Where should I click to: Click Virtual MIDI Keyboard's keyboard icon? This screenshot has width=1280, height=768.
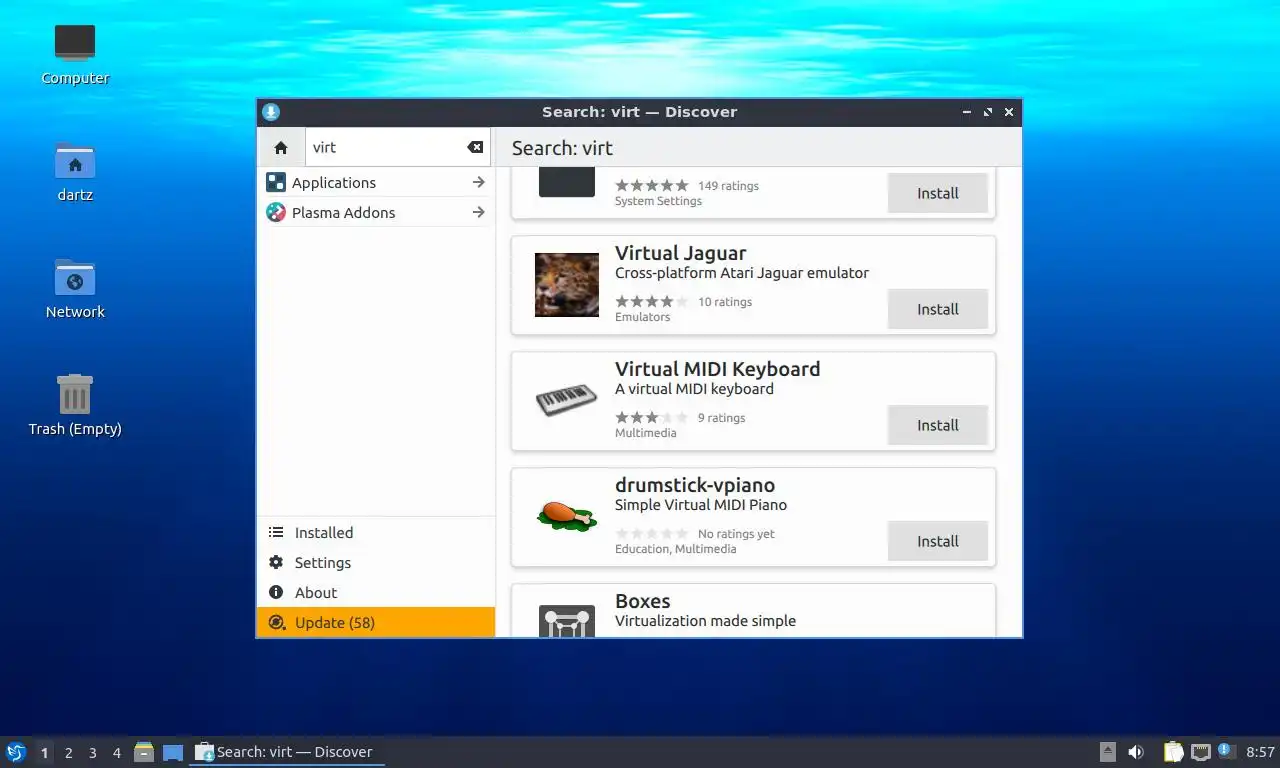point(567,401)
